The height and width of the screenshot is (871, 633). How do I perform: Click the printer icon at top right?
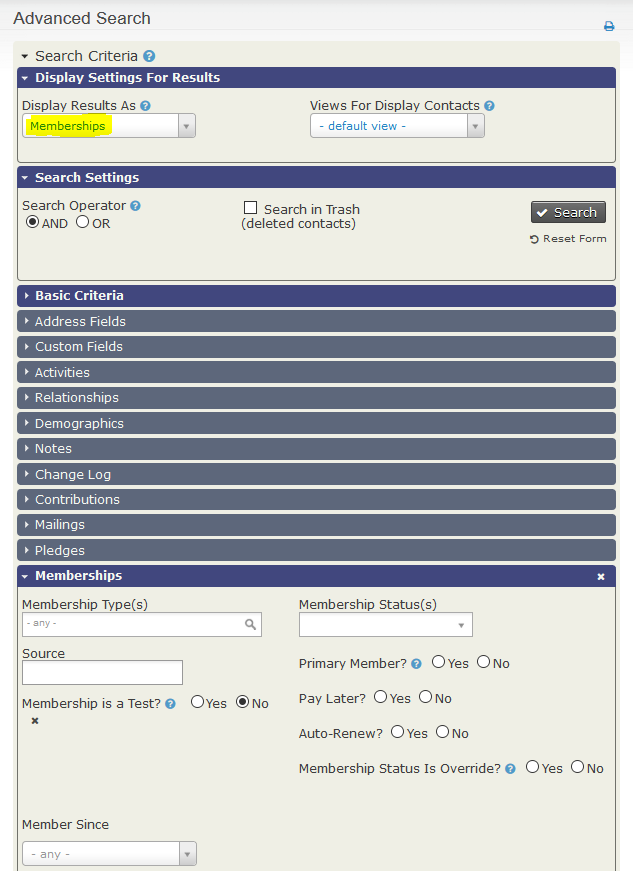pos(609,26)
